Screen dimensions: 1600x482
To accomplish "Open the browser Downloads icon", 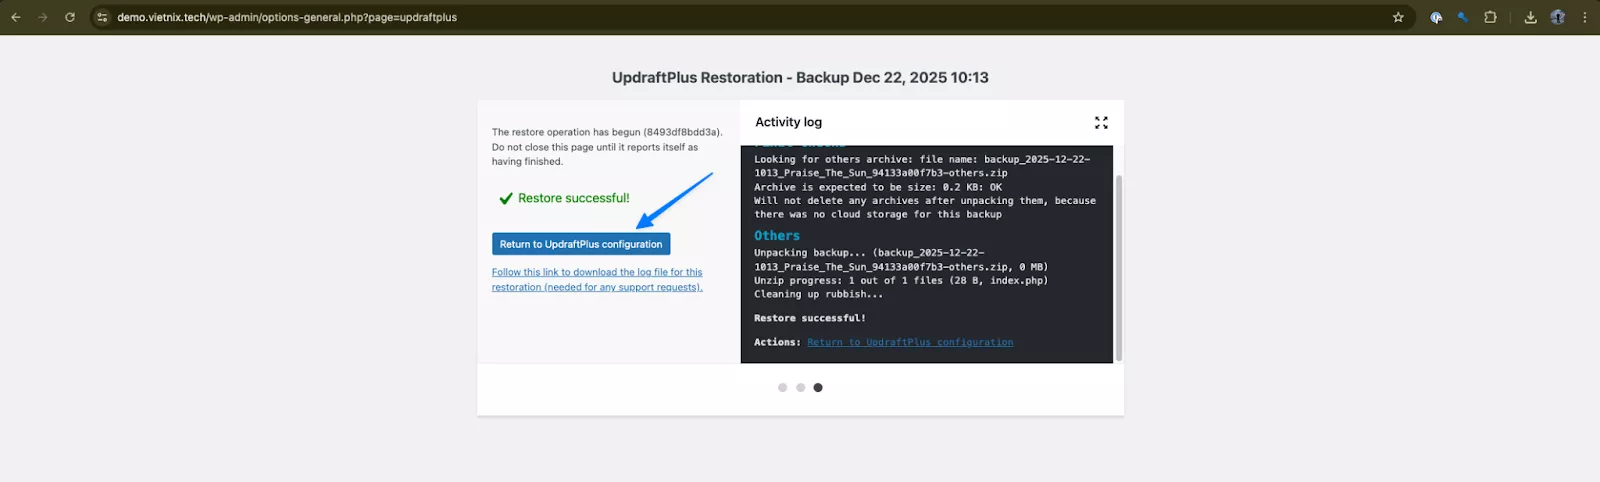I will [x=1530, y=17].
